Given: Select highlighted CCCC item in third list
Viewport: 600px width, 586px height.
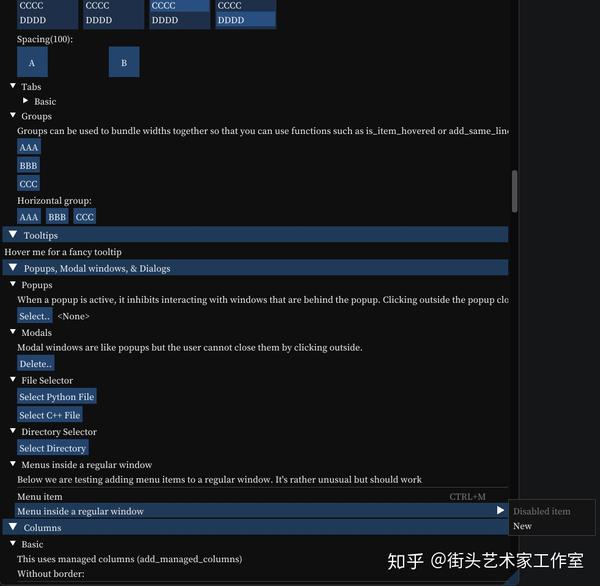Looking at the screenshot, I should click(x=179, y=5).
